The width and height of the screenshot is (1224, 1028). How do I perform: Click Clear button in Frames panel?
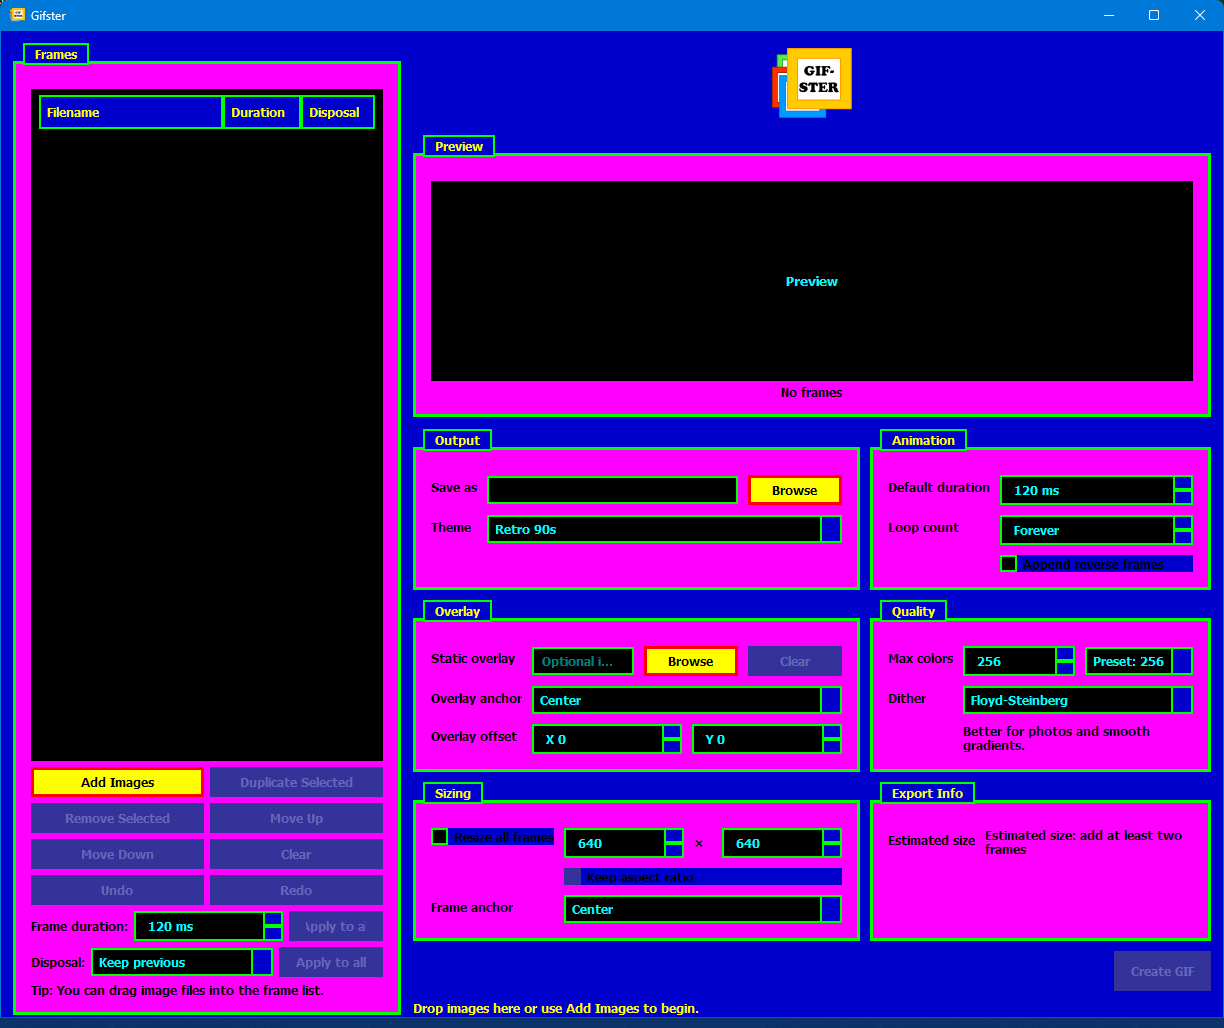pyautogui.click(x=296, y=854)
